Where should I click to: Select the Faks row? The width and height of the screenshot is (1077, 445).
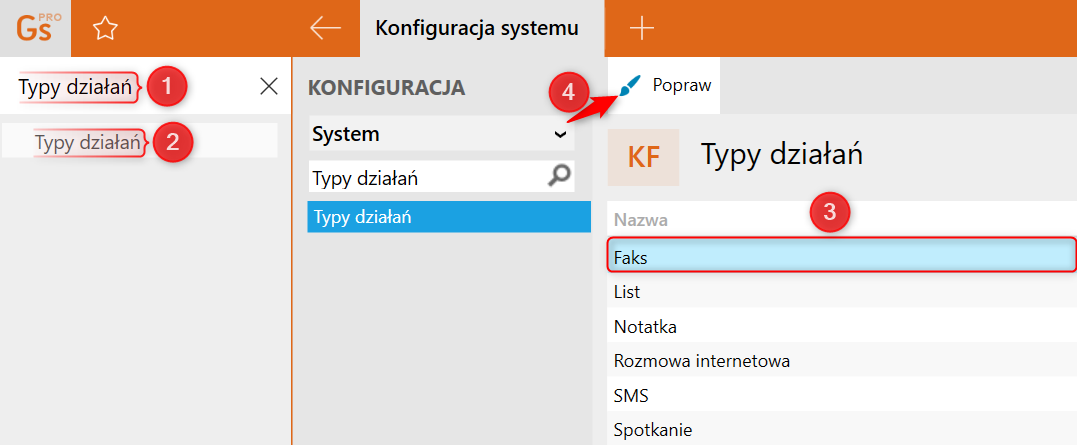tap(841, 257)
